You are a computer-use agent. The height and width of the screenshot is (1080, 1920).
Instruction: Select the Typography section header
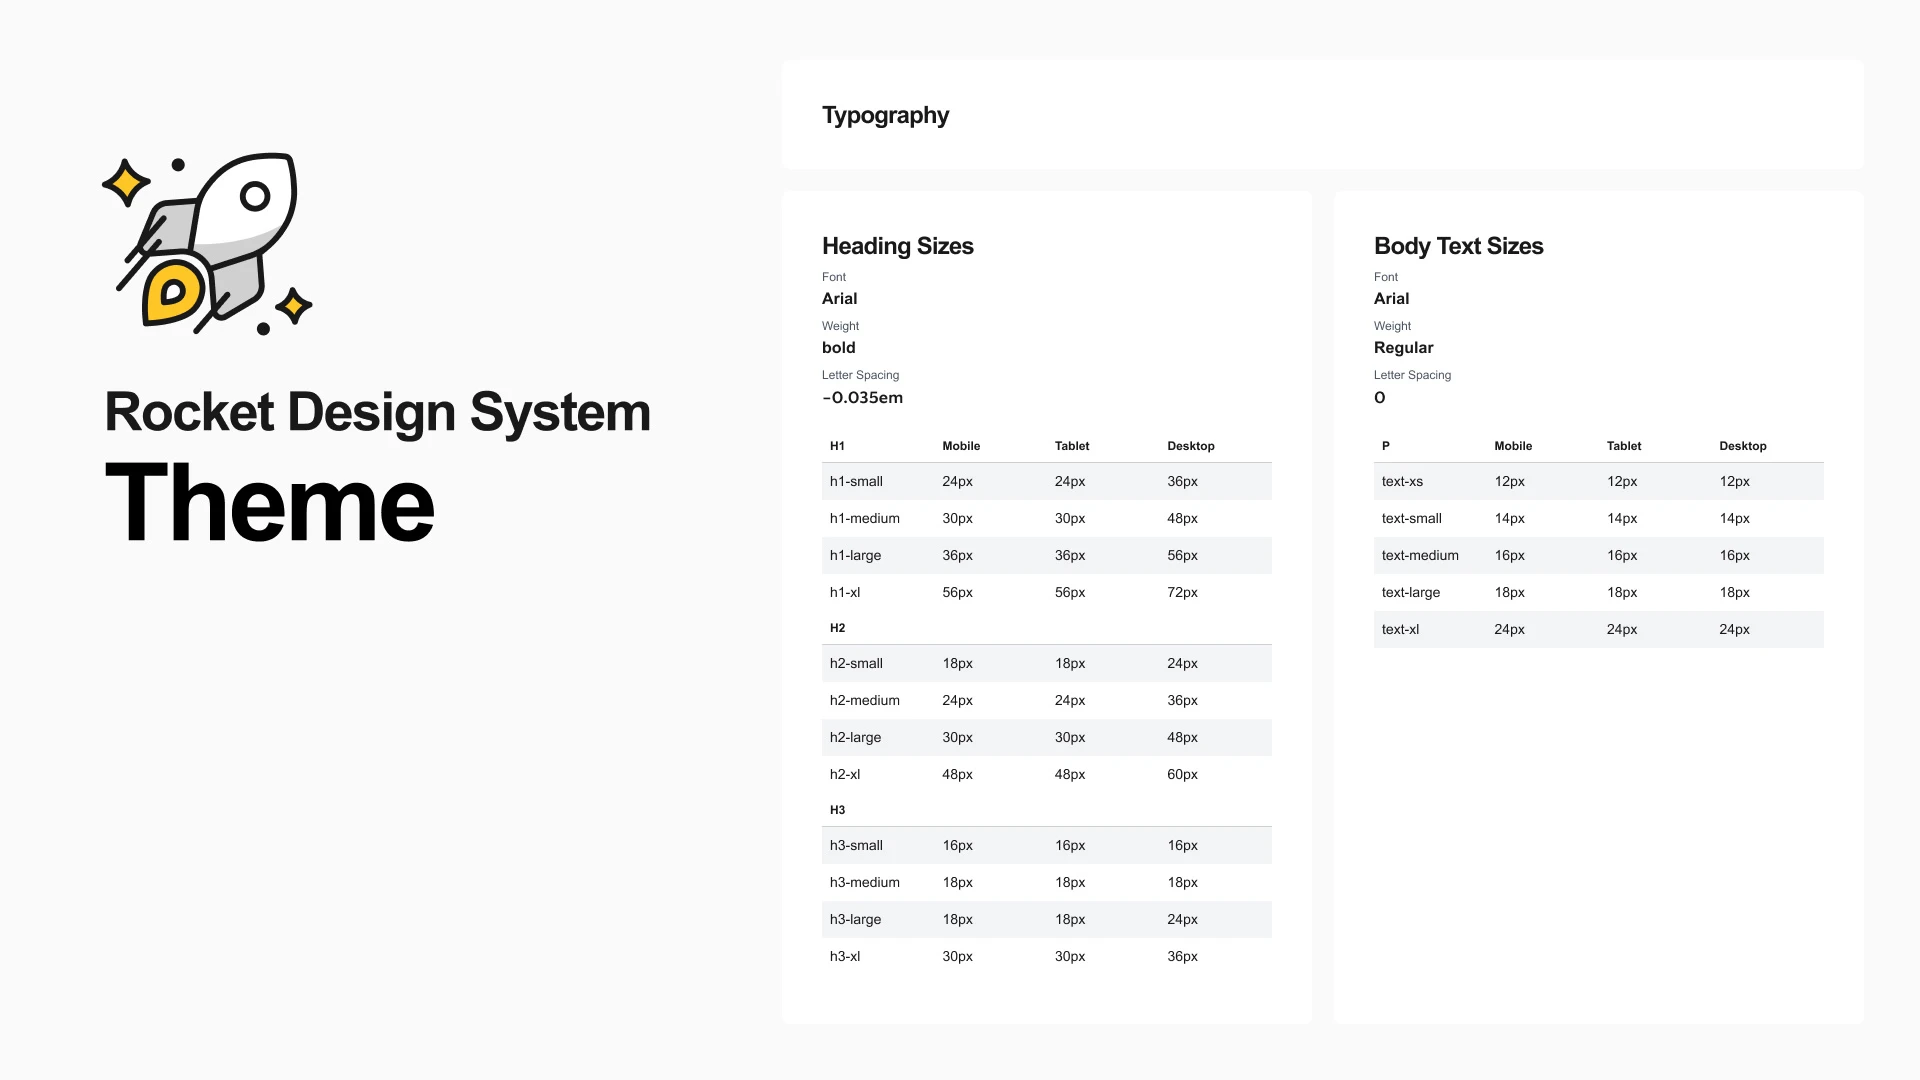click(885, 116)
